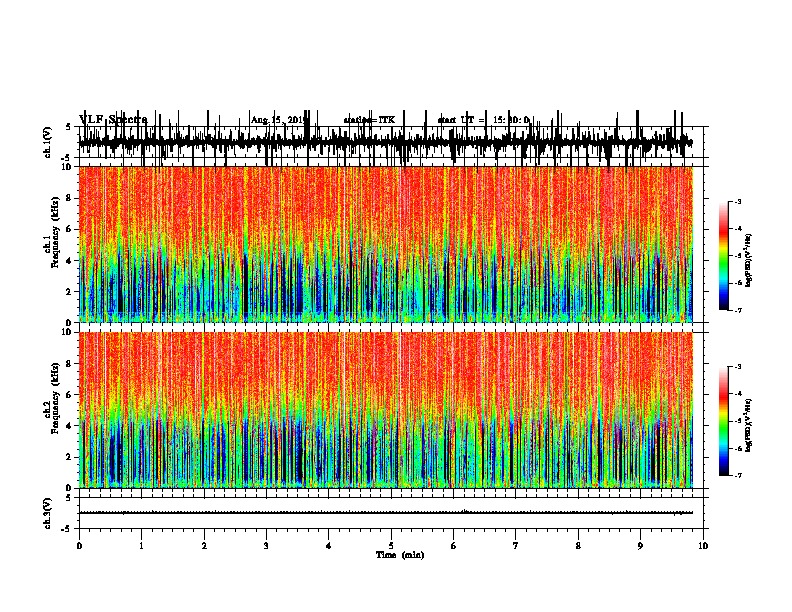
Task: Click time axis tick label "9"
Action: pyautogui.click(x=640, y=546)
